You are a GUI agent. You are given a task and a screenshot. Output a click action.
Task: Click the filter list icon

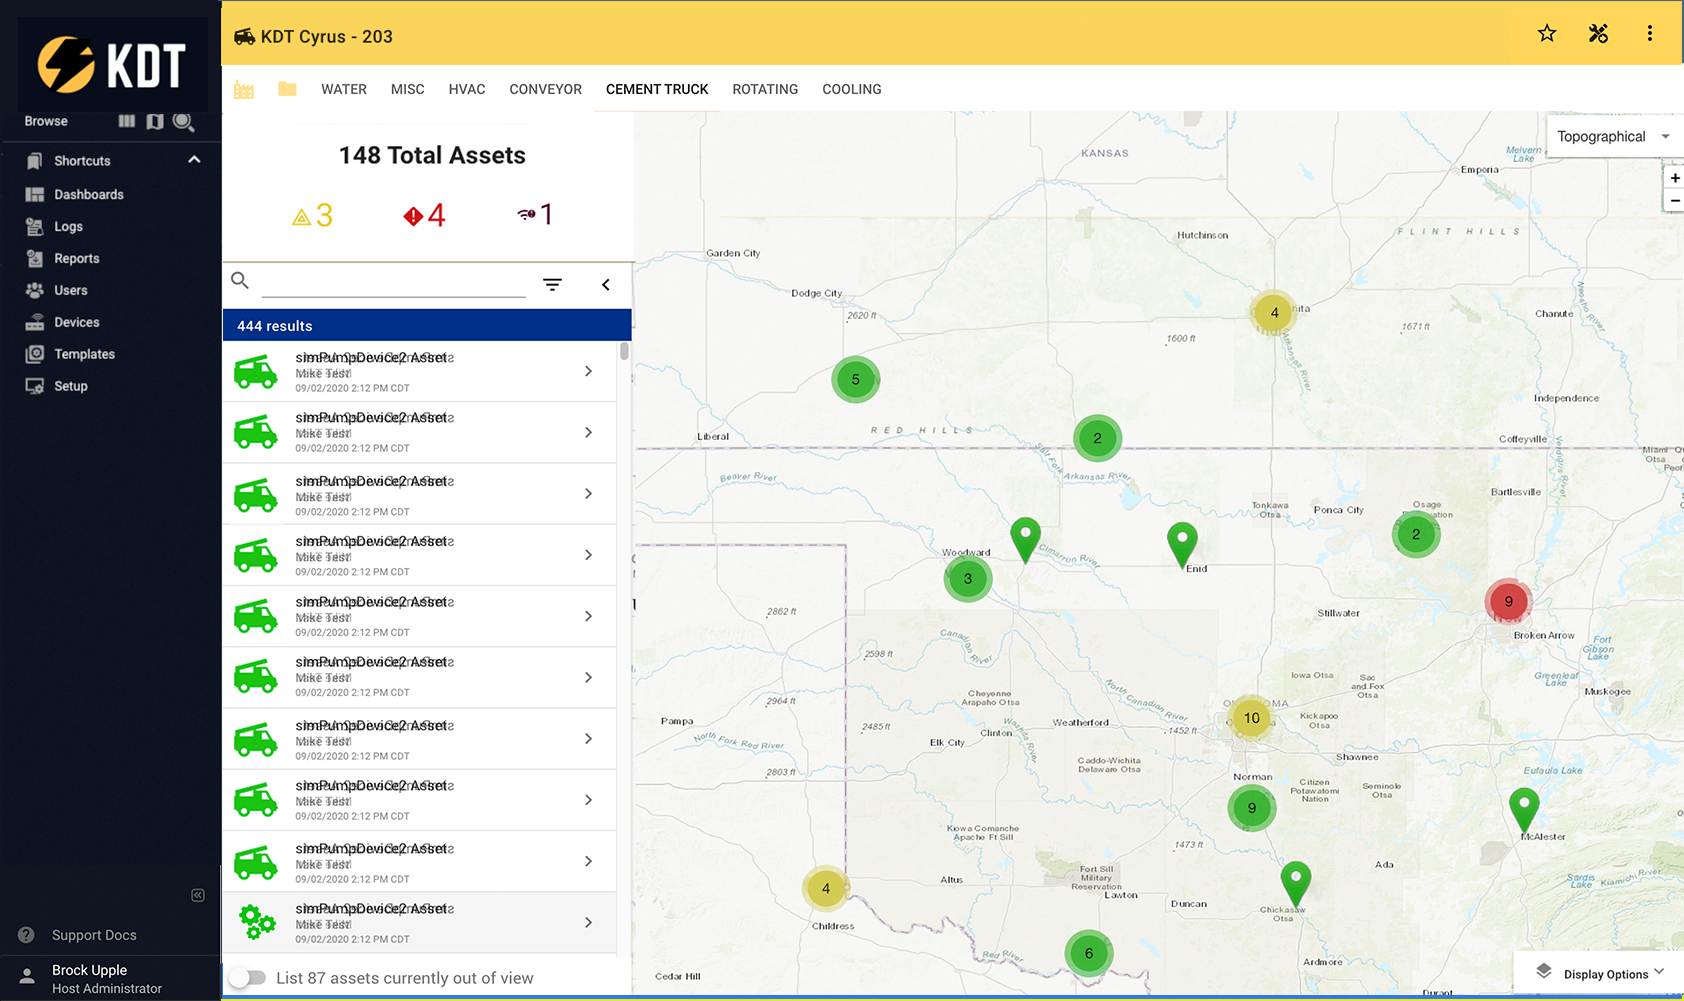tap(552, 285)
